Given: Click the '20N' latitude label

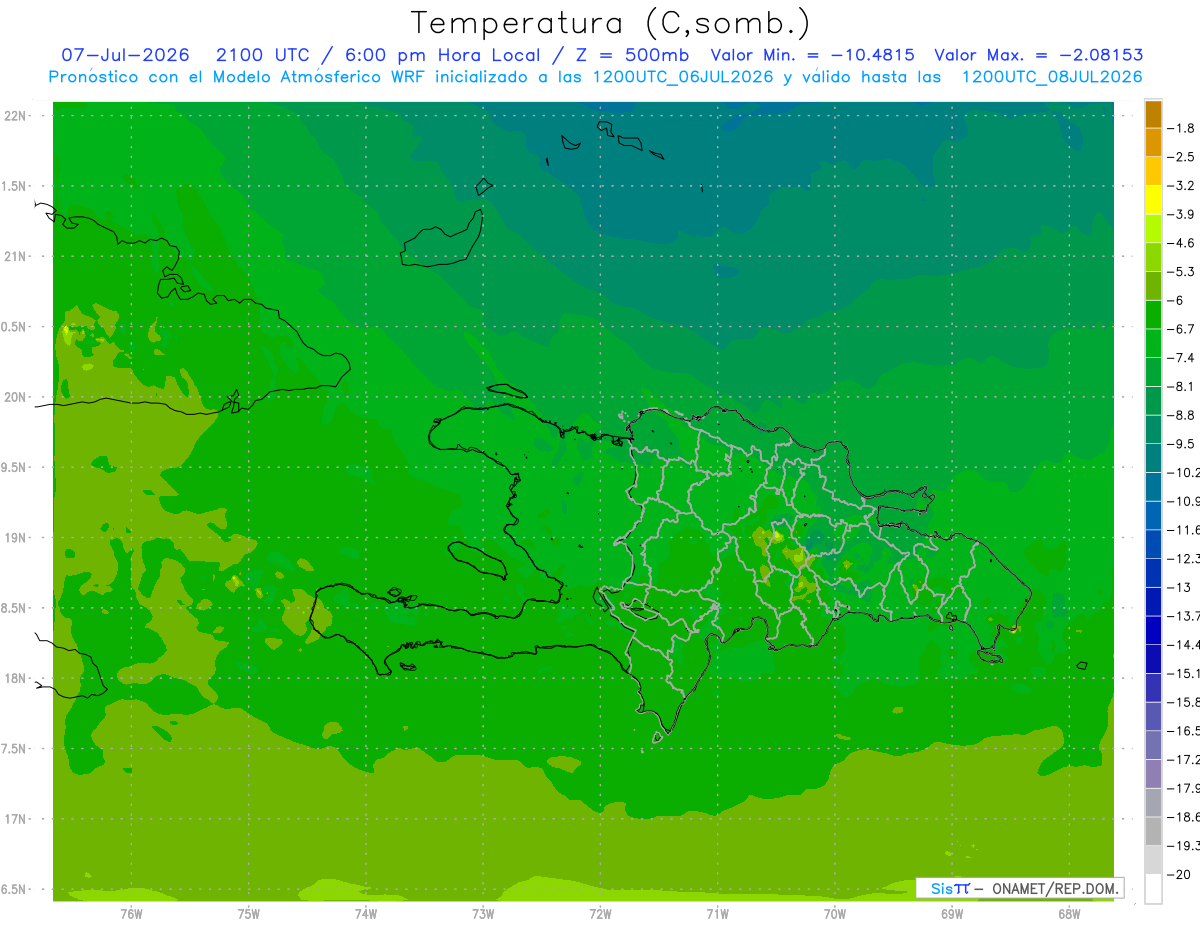Looking at the screenshot, I should [x=16, y=397].
